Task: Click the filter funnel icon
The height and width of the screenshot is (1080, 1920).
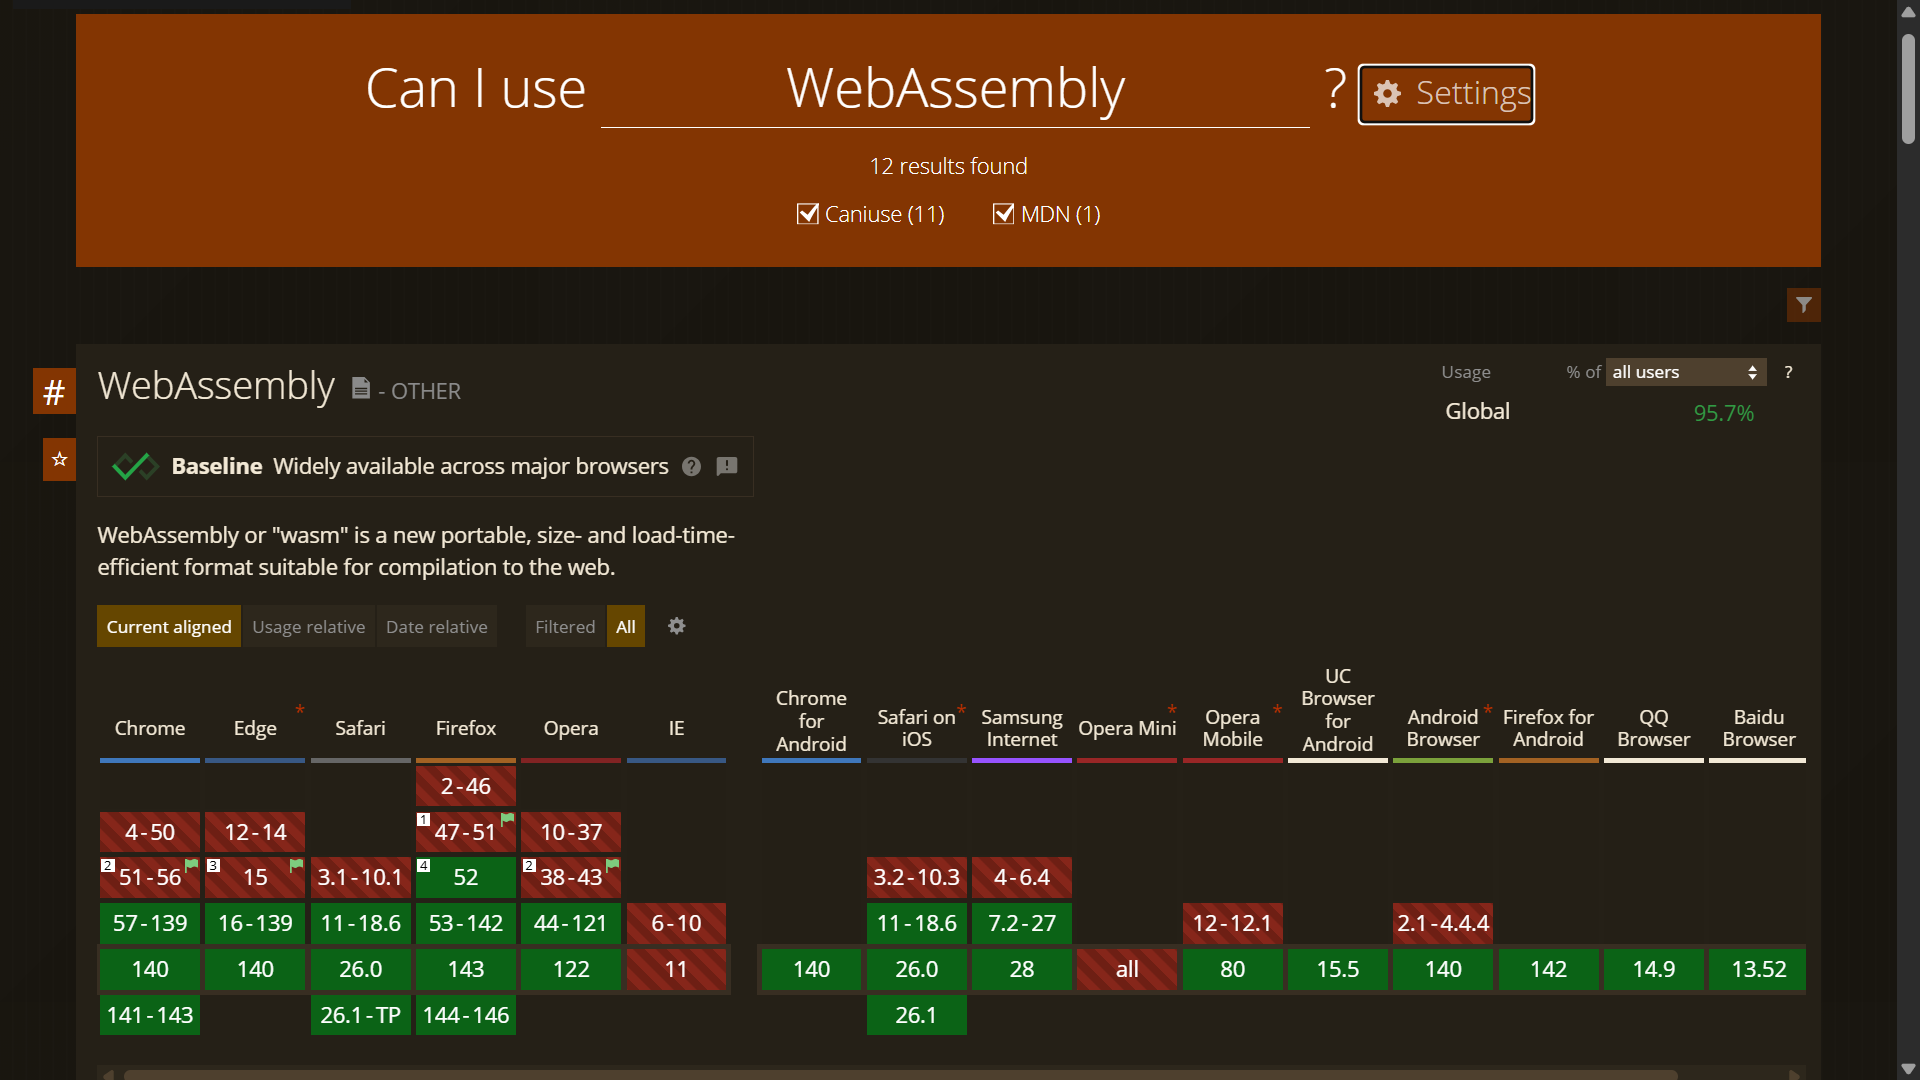Action: pos(1803,305)
